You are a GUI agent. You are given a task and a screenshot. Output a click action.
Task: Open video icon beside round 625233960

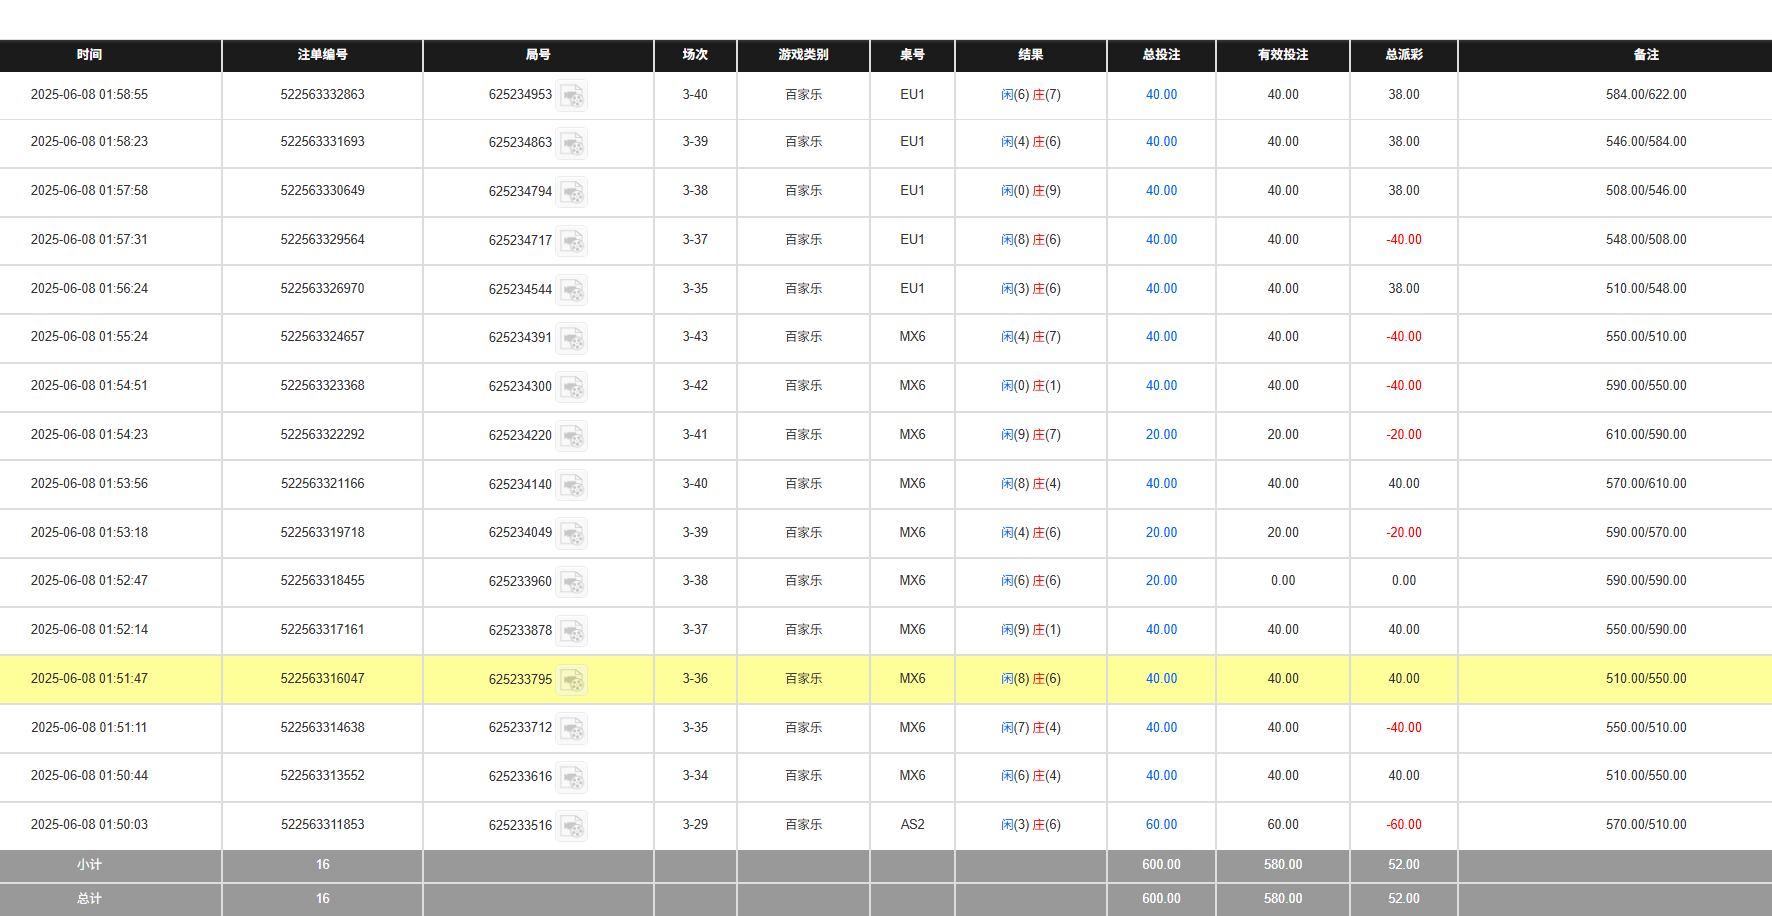point(572,582)
